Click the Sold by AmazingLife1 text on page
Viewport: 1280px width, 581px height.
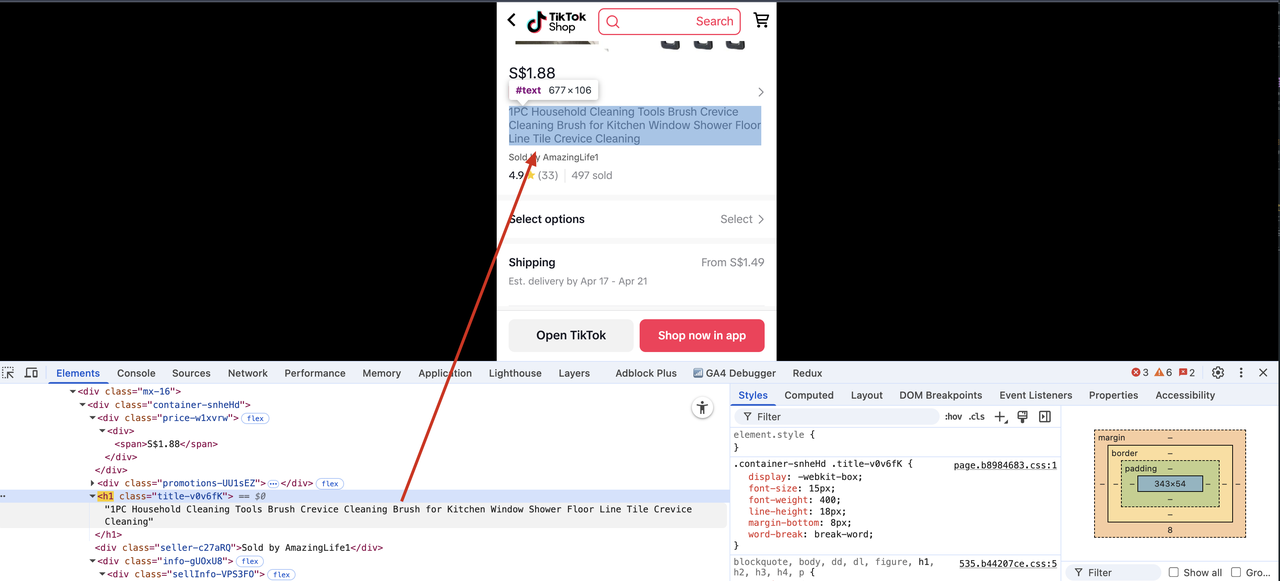pyautogui.click(x=553, y=157)
